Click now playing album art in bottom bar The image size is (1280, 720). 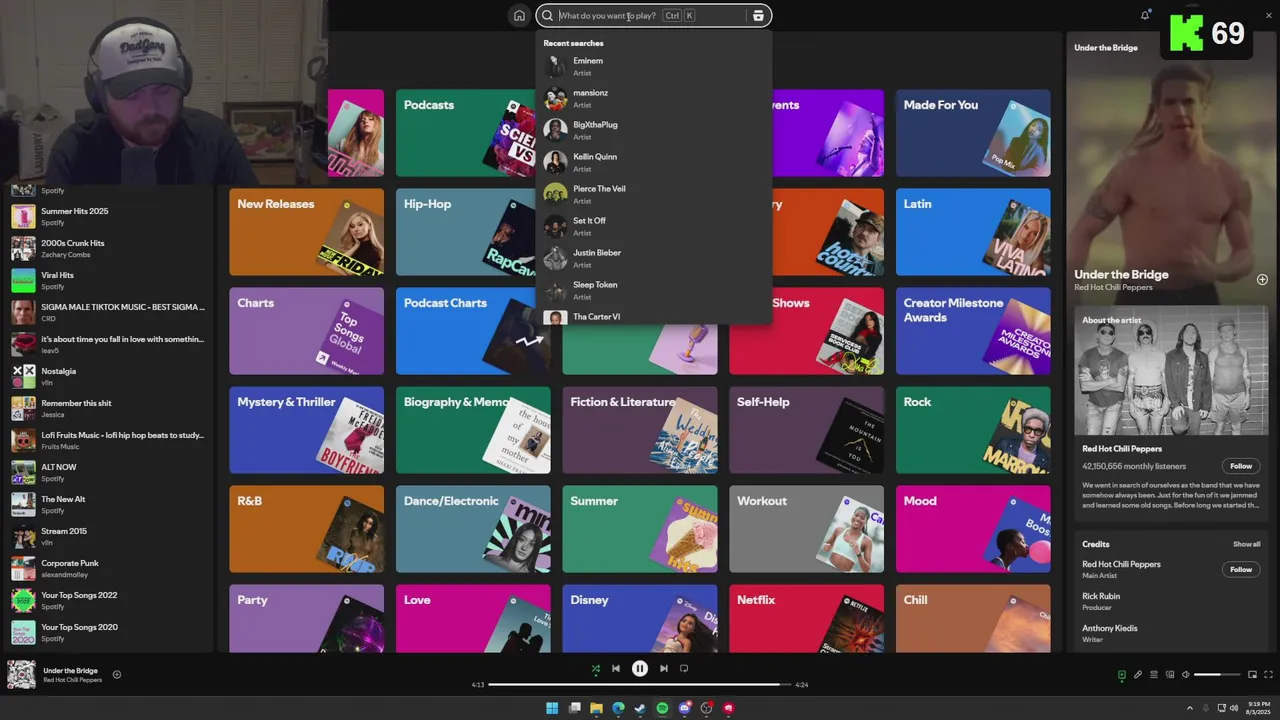click(x=21, y=675)
